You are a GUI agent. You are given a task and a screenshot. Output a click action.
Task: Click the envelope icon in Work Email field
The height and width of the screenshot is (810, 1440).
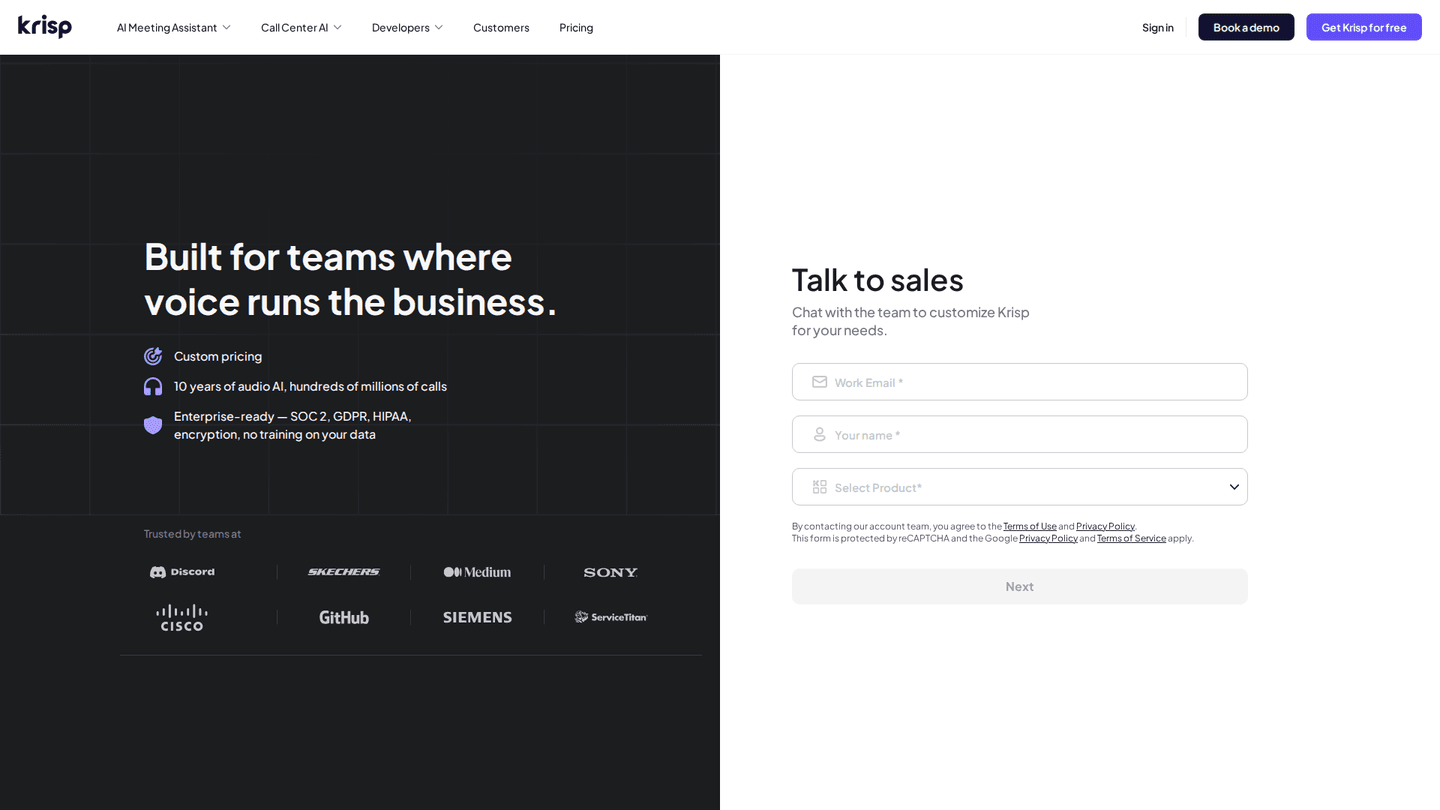tap(820, 382)
